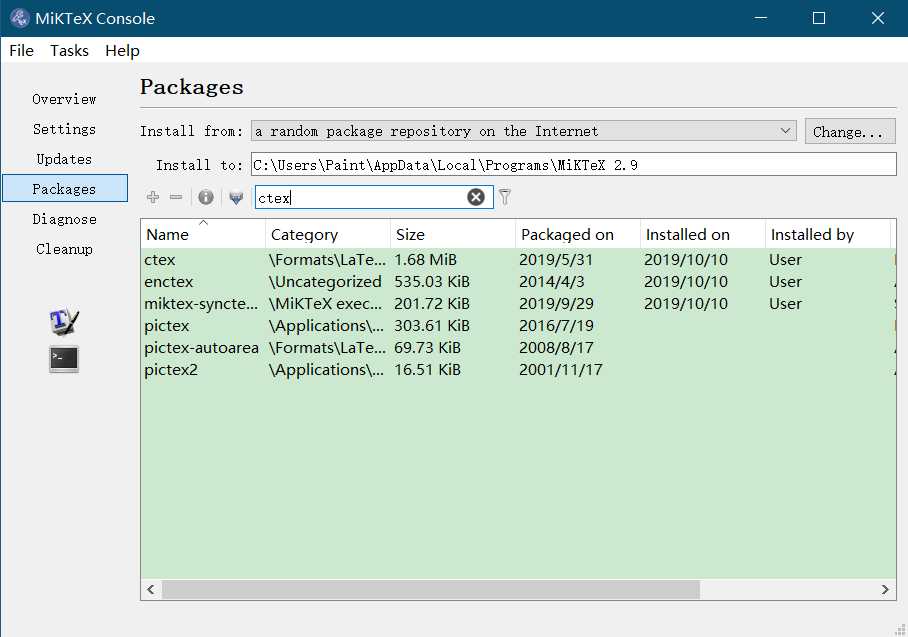Viewport: 908px width, 637px height.
Task: Click the install package plus icon
Action: pyautogui.click(x=153, y=197)
